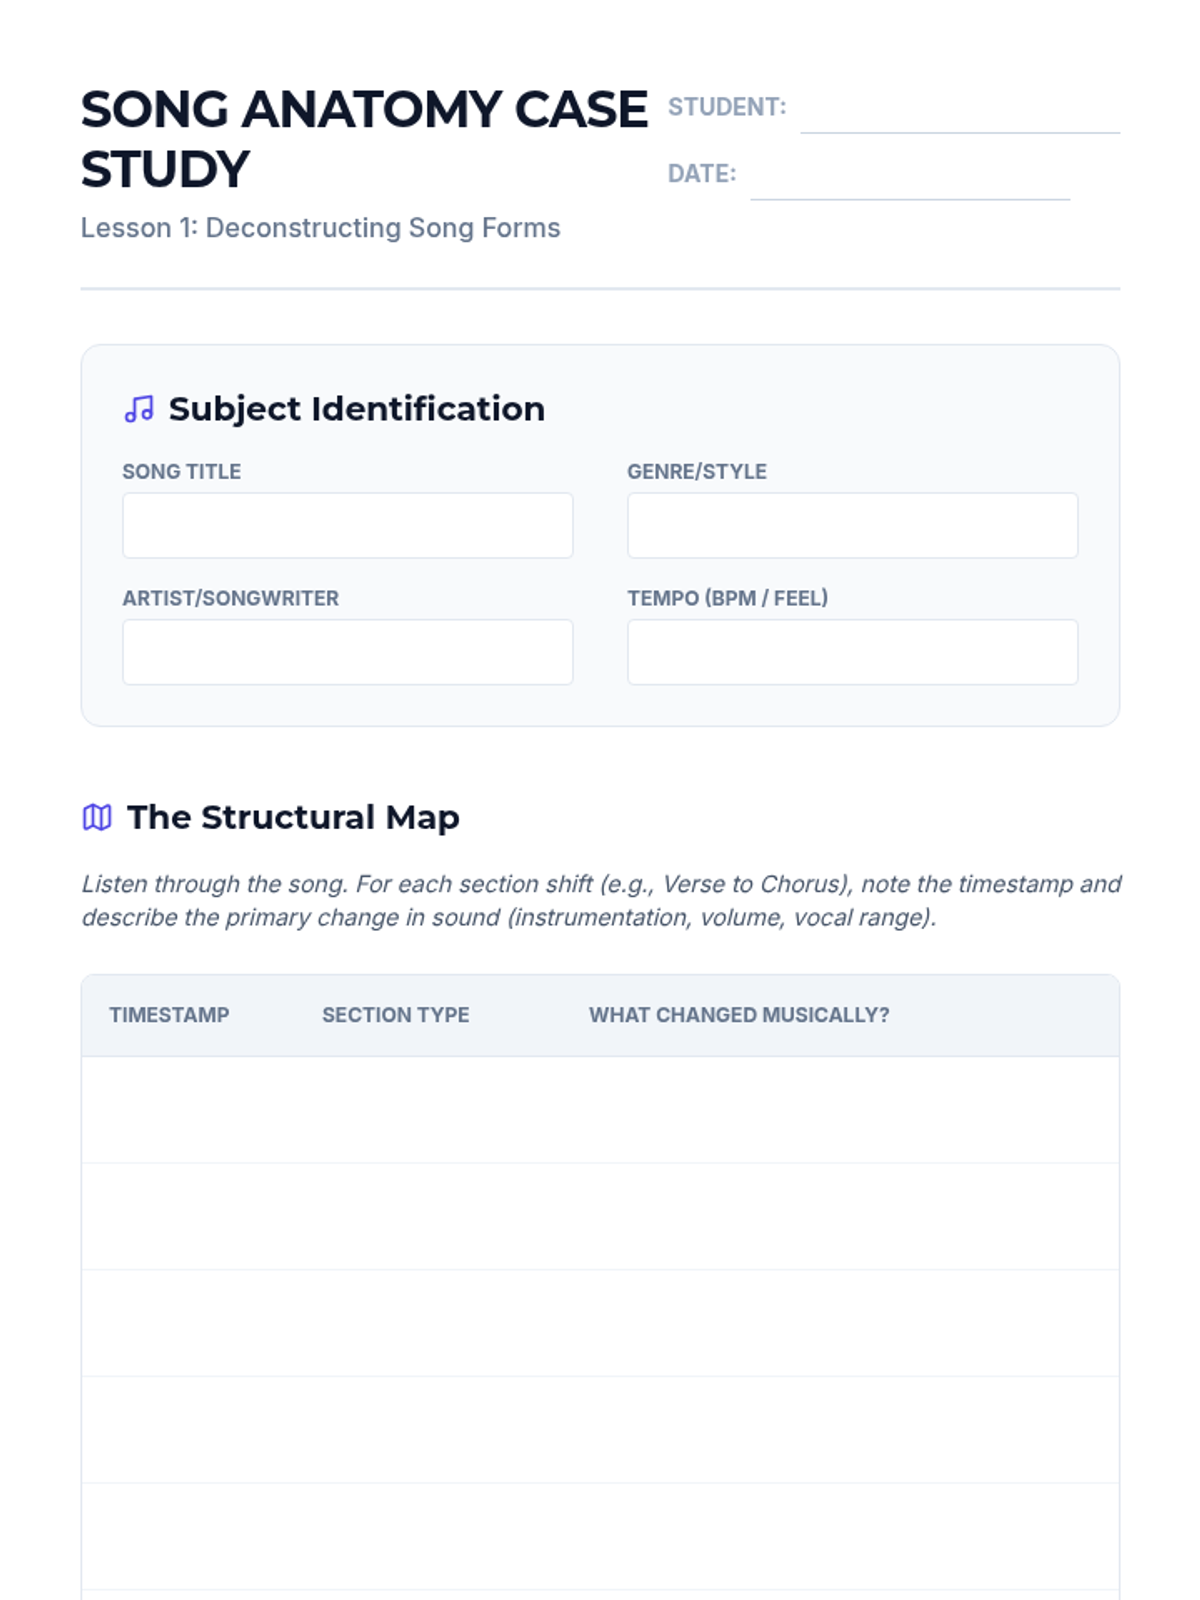
Task: Click the Song Anatomy Case Study title
Action: click(x=364, y=138)
